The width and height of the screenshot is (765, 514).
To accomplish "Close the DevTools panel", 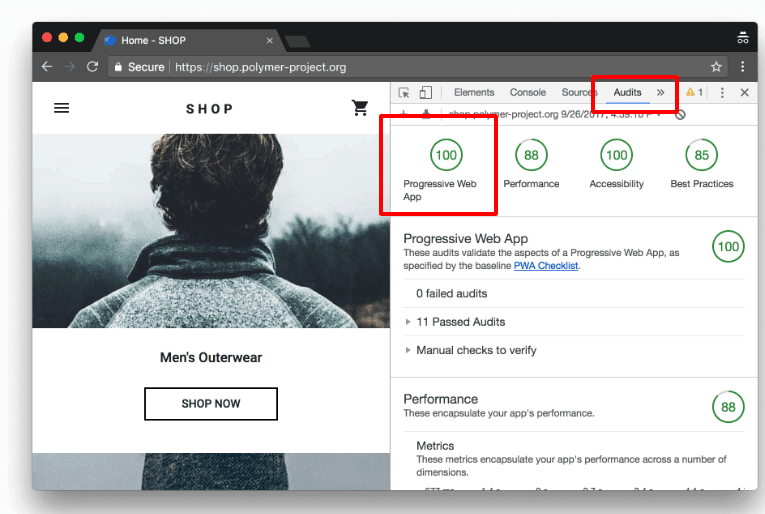I will pyautogui.click(x=745, y=93).
